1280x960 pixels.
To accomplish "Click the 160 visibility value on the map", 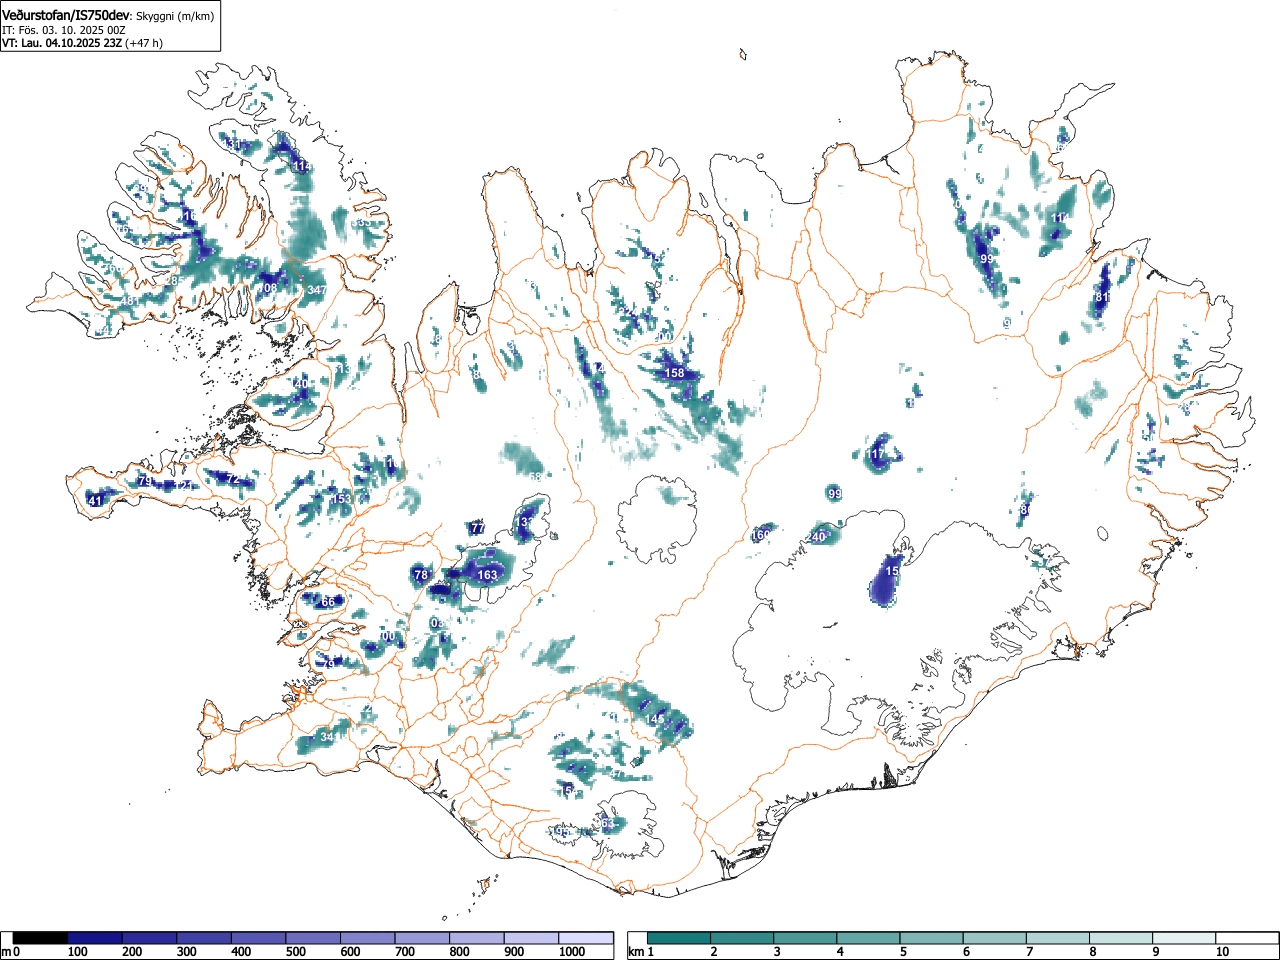I will point(761,535).
